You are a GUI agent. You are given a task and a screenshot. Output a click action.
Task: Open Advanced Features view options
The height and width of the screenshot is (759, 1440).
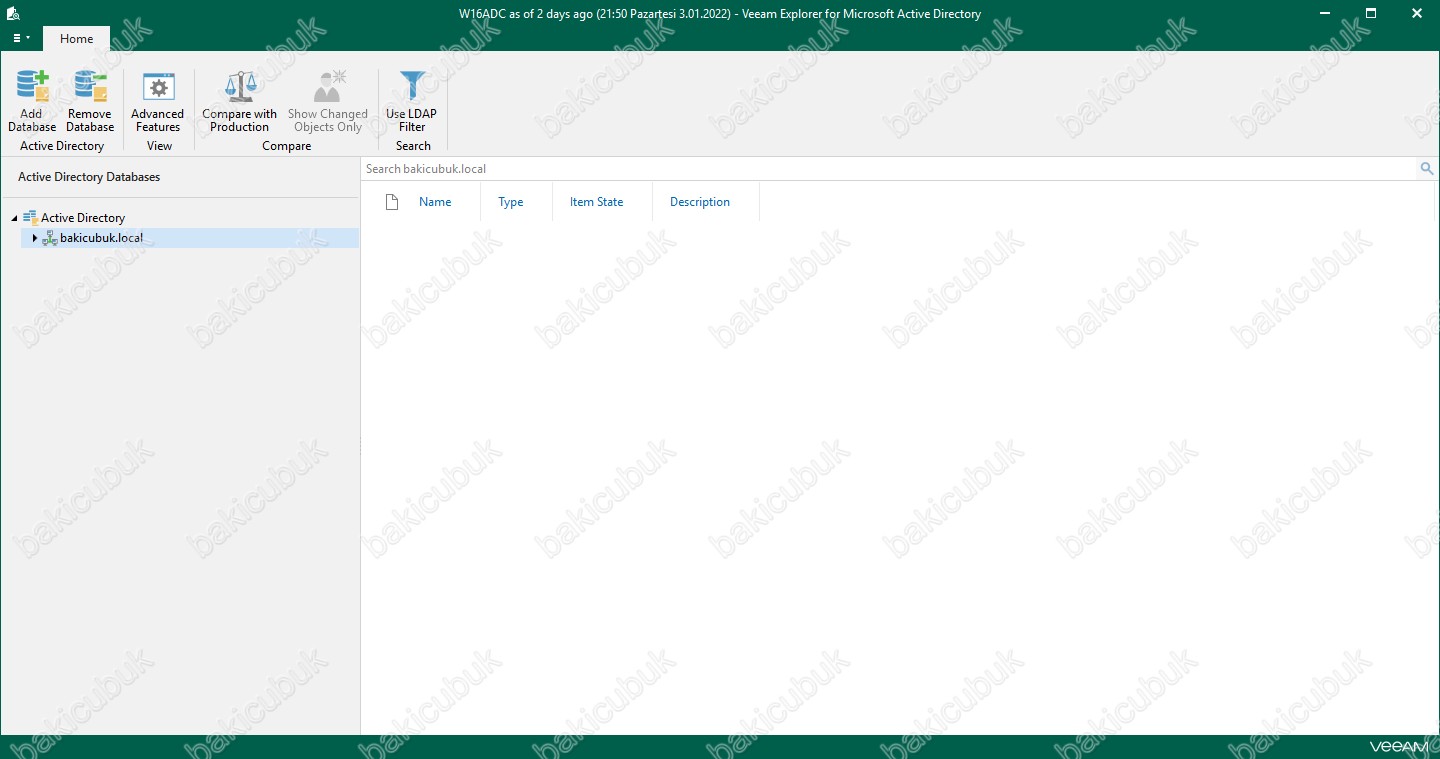pos(158,101)
